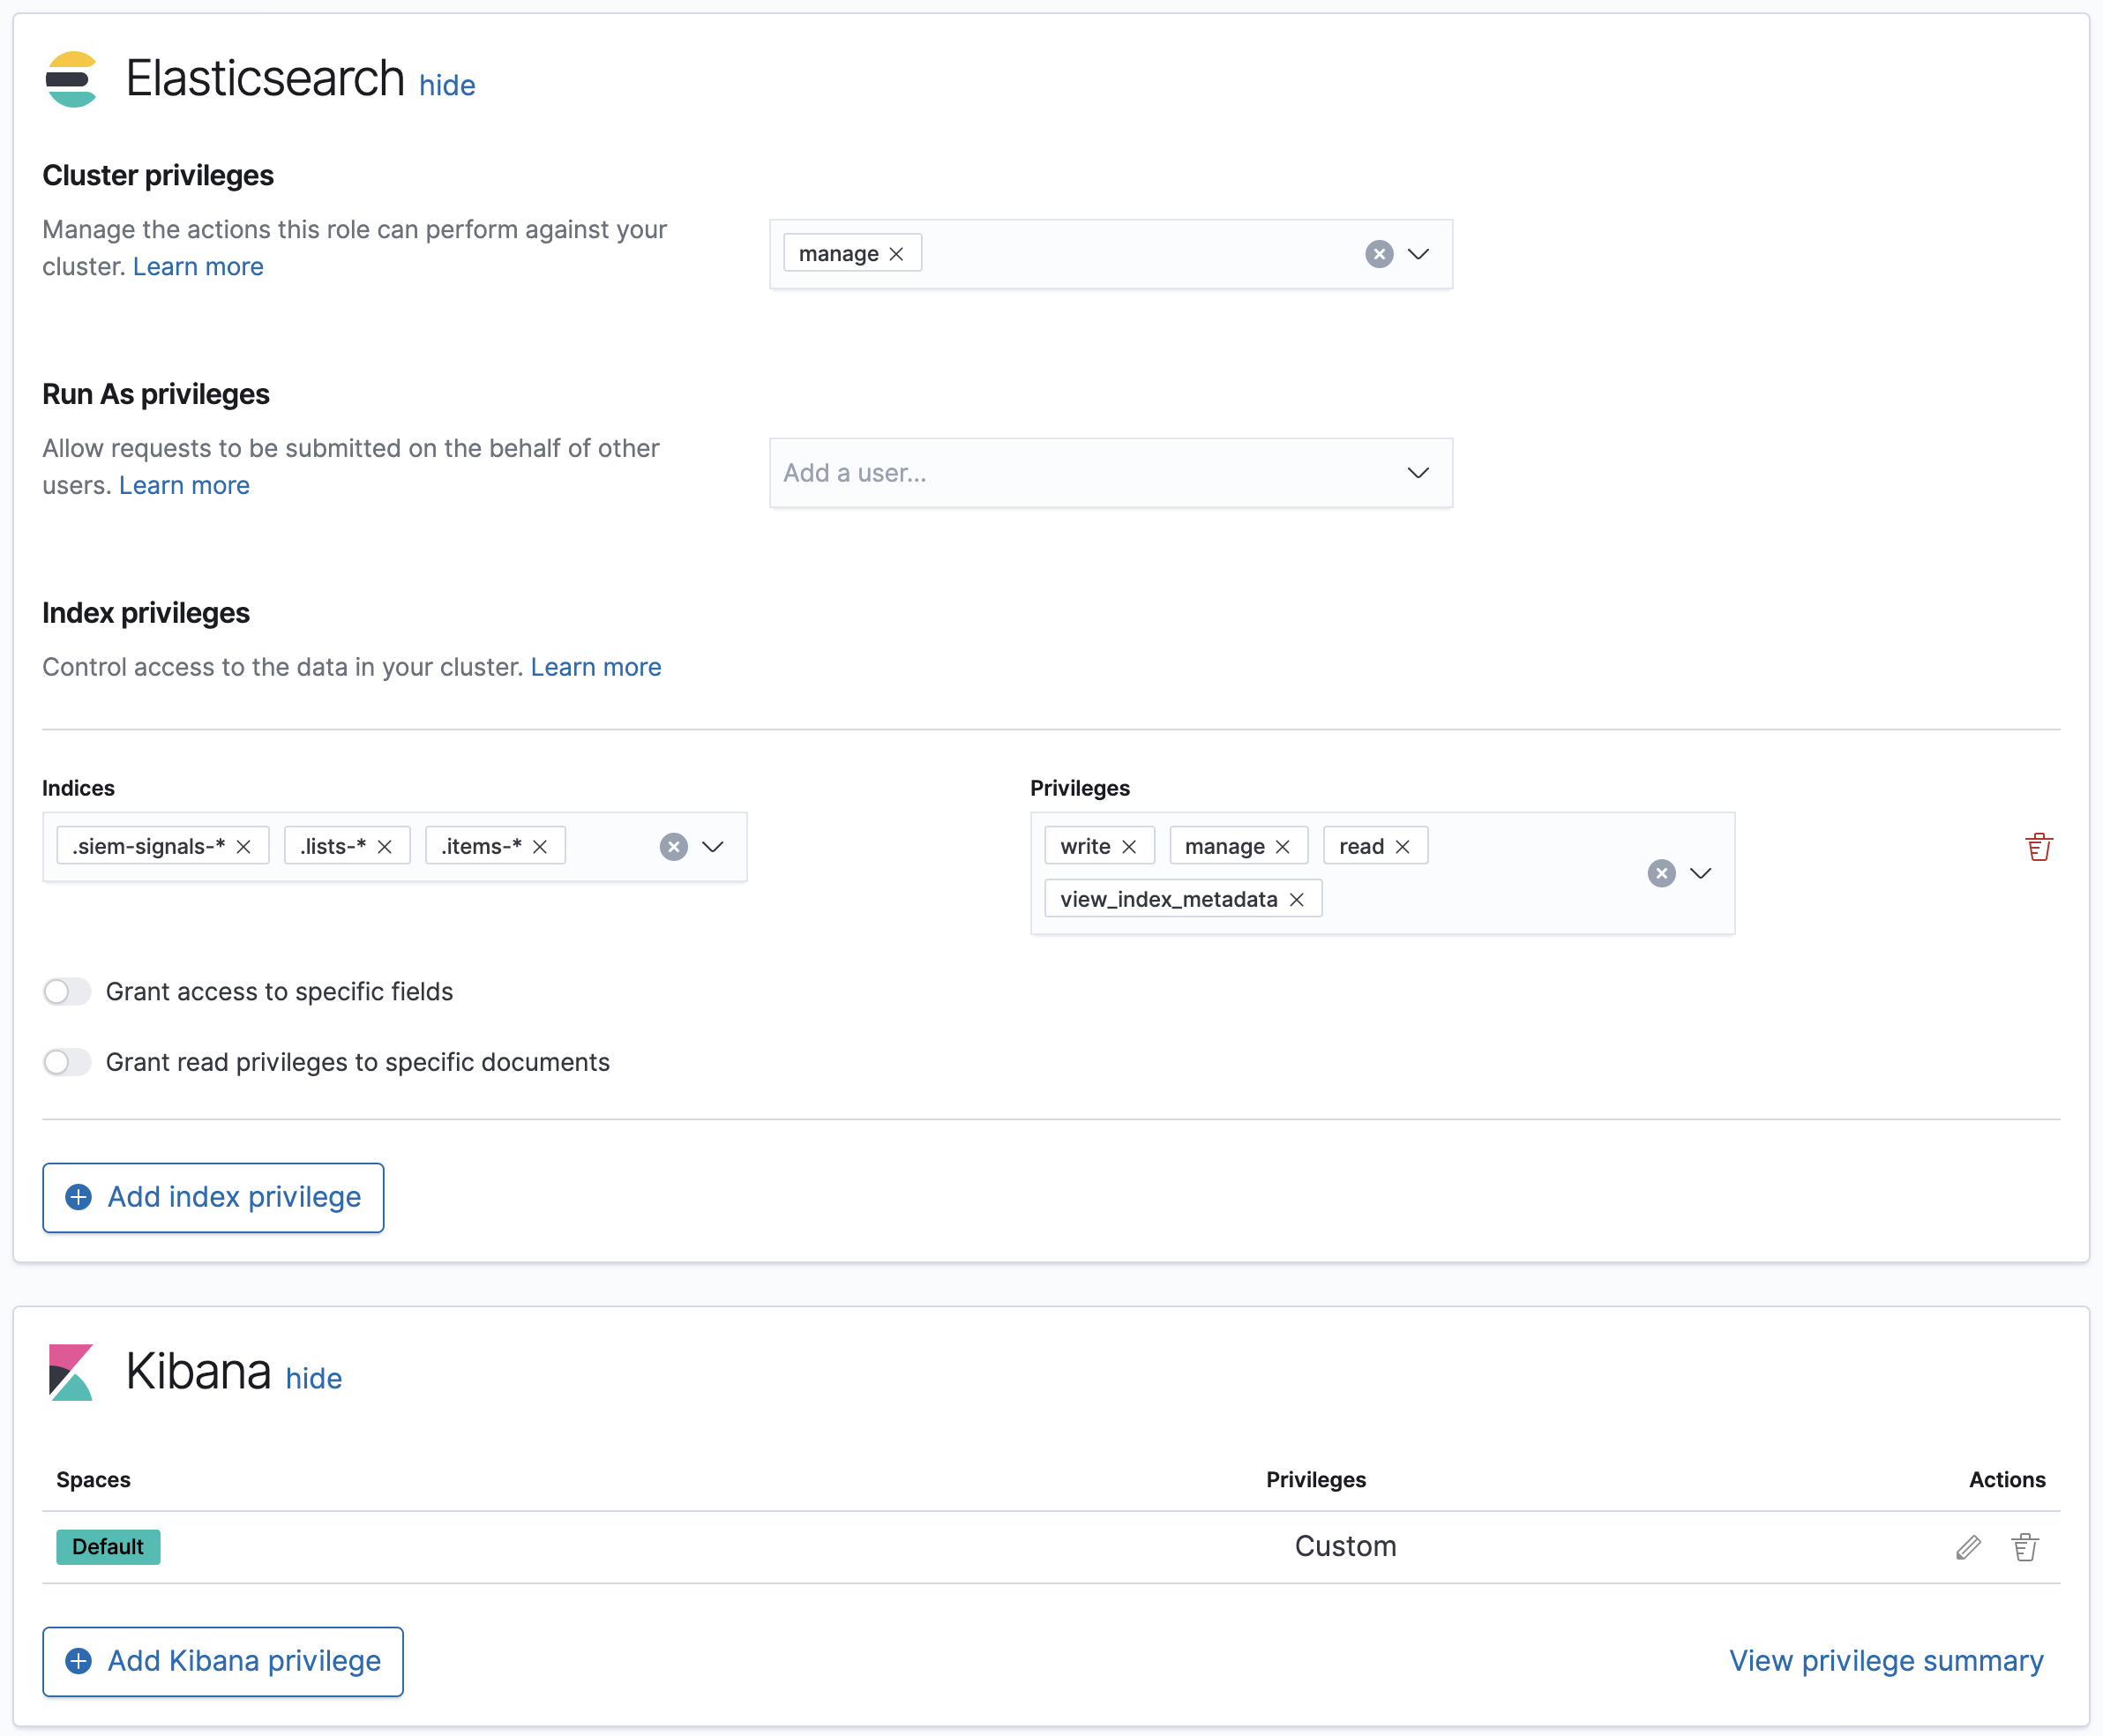Image resolution: width=2103 pixels, height=1736 pixels.
Task: Click Add index privilege button
Action: (213, 1197)
